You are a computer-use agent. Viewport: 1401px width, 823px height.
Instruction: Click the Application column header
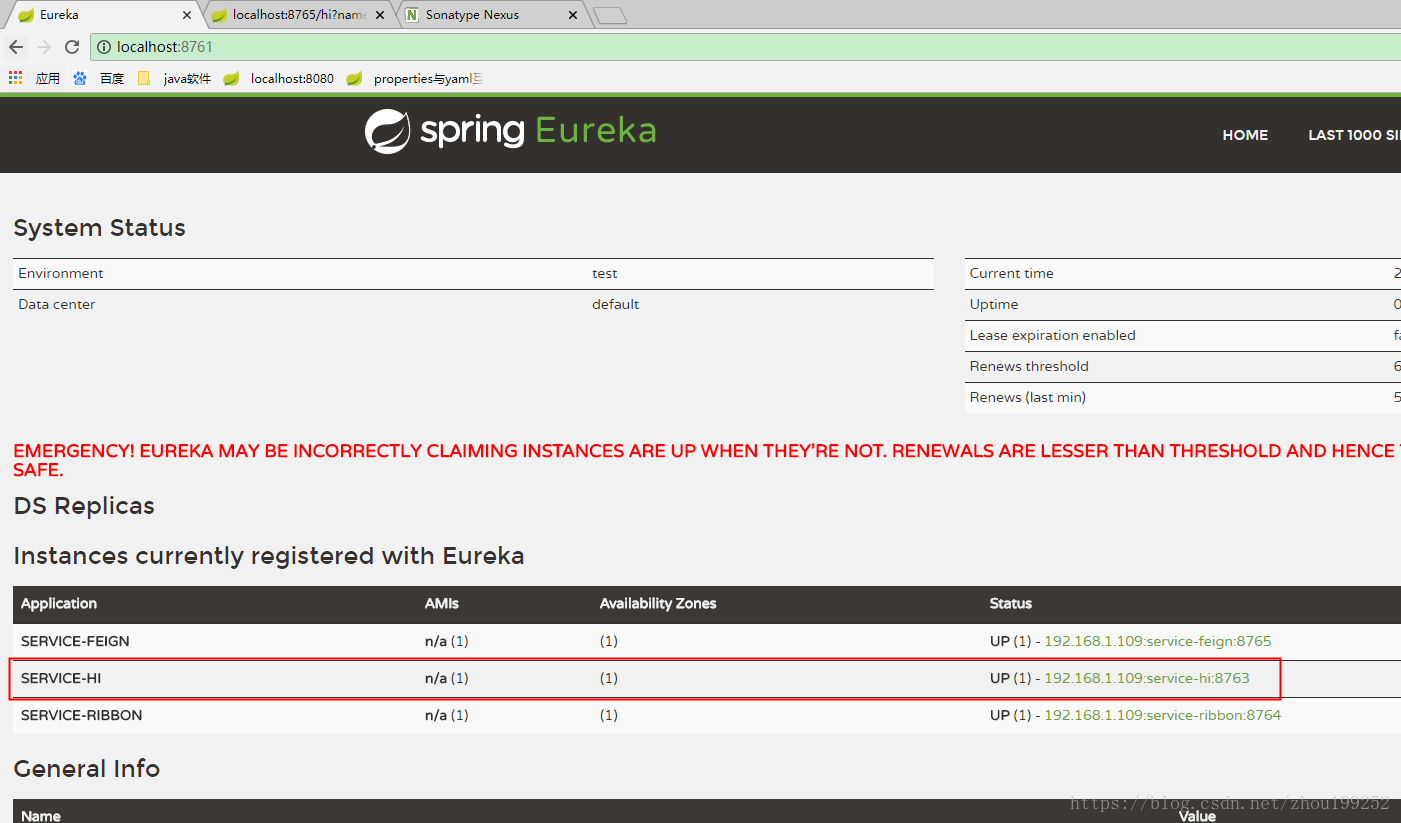coord(59,603)
